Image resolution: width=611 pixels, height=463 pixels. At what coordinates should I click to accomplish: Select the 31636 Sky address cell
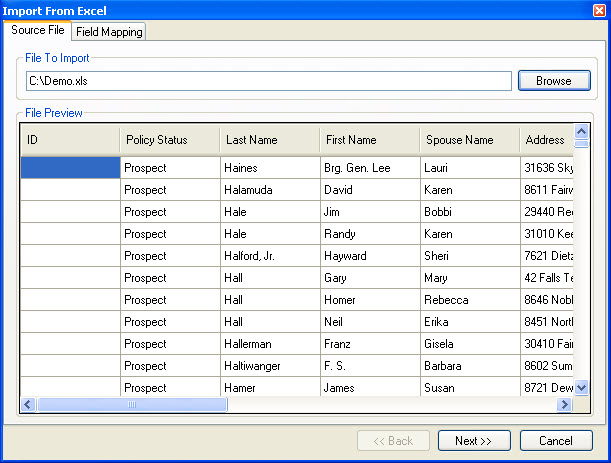[547, 168]
